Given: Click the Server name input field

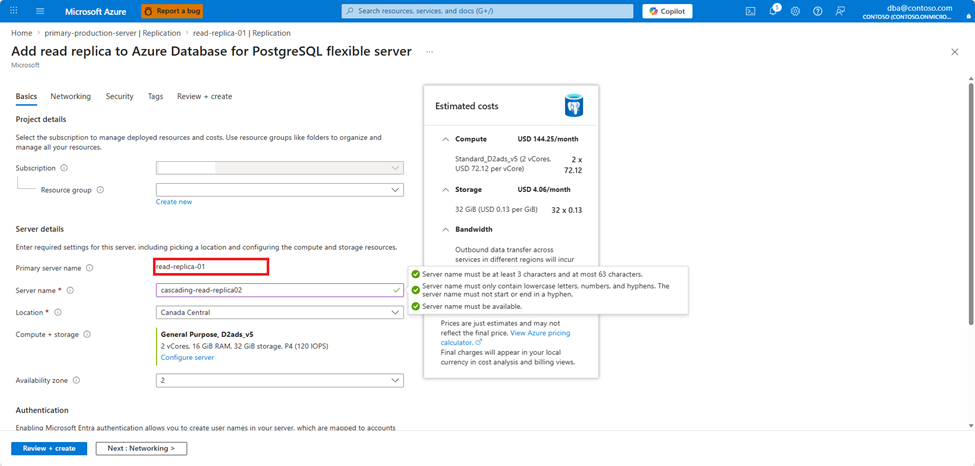Looking at the screenshot, I should 280,290.
